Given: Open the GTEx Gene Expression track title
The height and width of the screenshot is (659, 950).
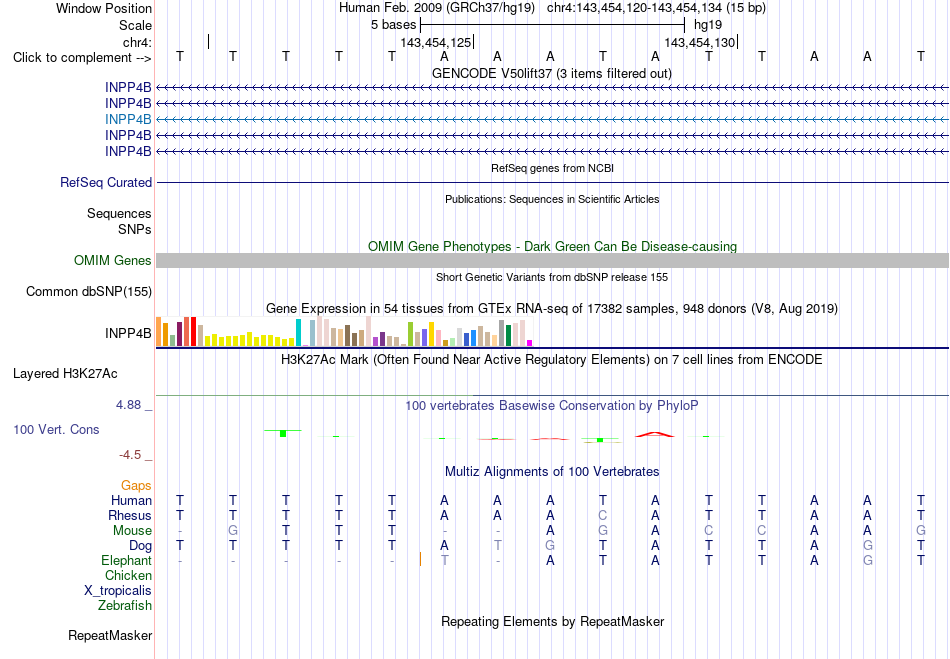Looking at the screenshot, I should coord(552,309).
